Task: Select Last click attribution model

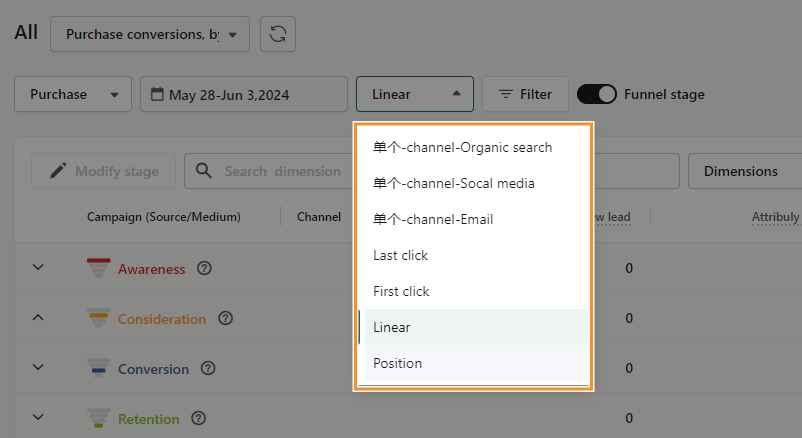Action: tap(400, 255)
